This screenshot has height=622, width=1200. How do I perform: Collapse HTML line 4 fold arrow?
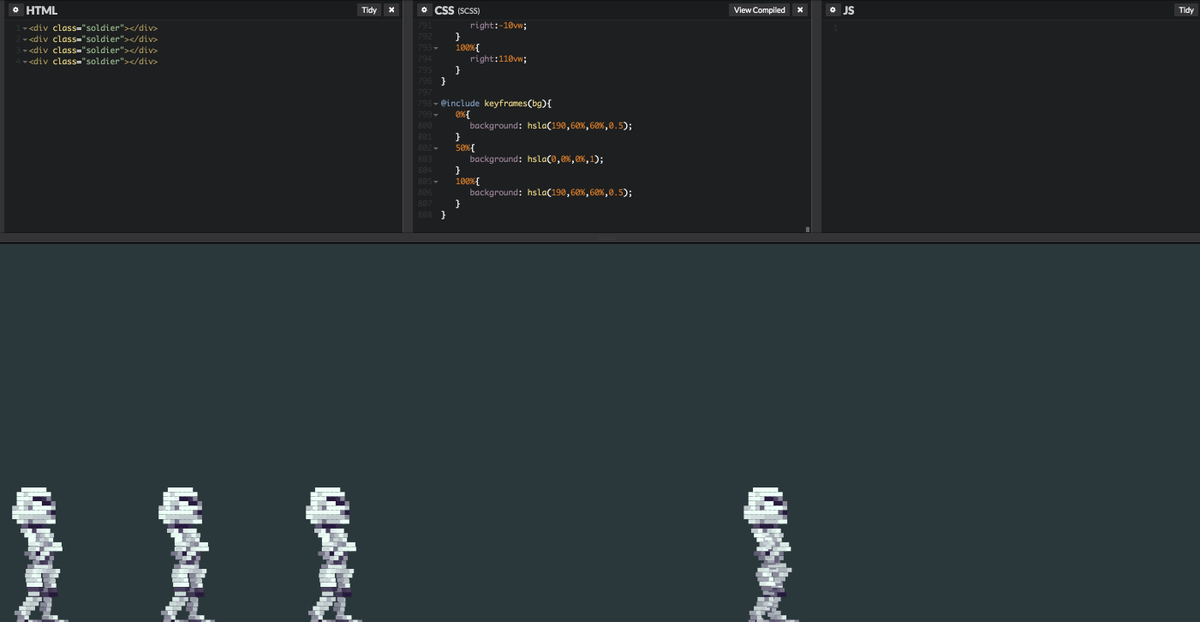24,61
